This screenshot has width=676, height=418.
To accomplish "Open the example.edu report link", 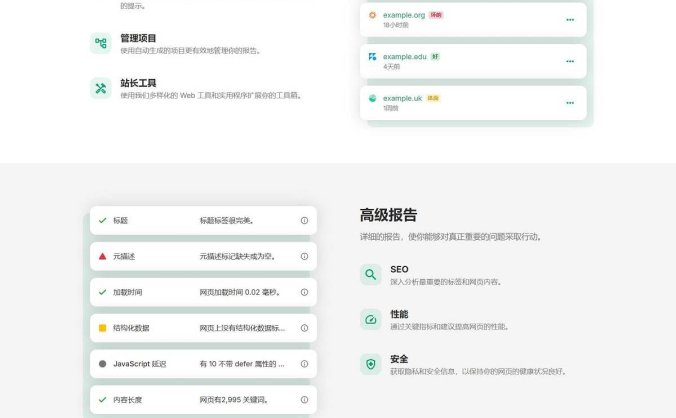I will (x=404, y=56).
